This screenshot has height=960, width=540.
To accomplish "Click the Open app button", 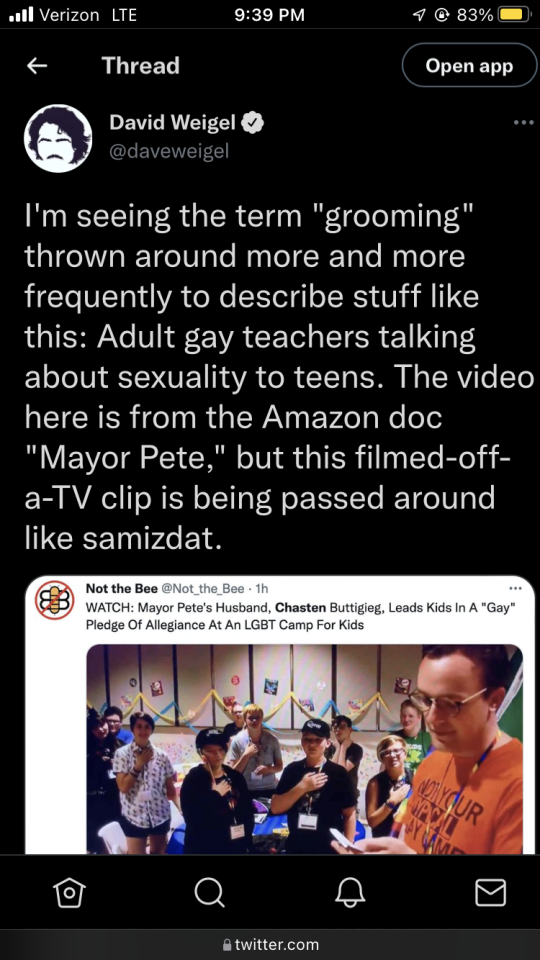I will pos(469,66).
